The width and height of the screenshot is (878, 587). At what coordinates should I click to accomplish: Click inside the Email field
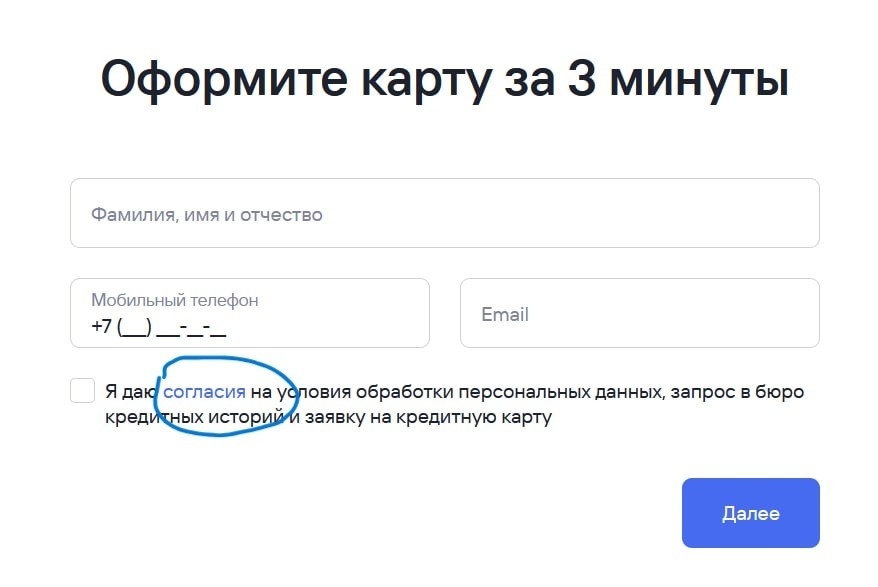tap(639, 313)
